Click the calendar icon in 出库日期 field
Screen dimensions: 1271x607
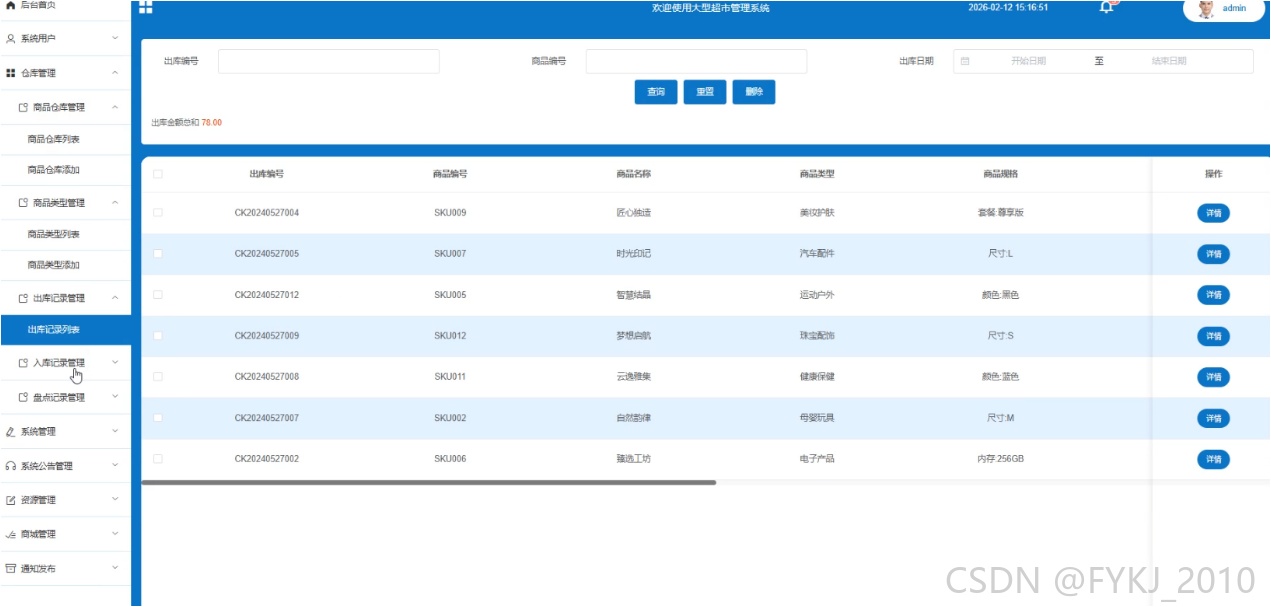(x=965, y=61)
